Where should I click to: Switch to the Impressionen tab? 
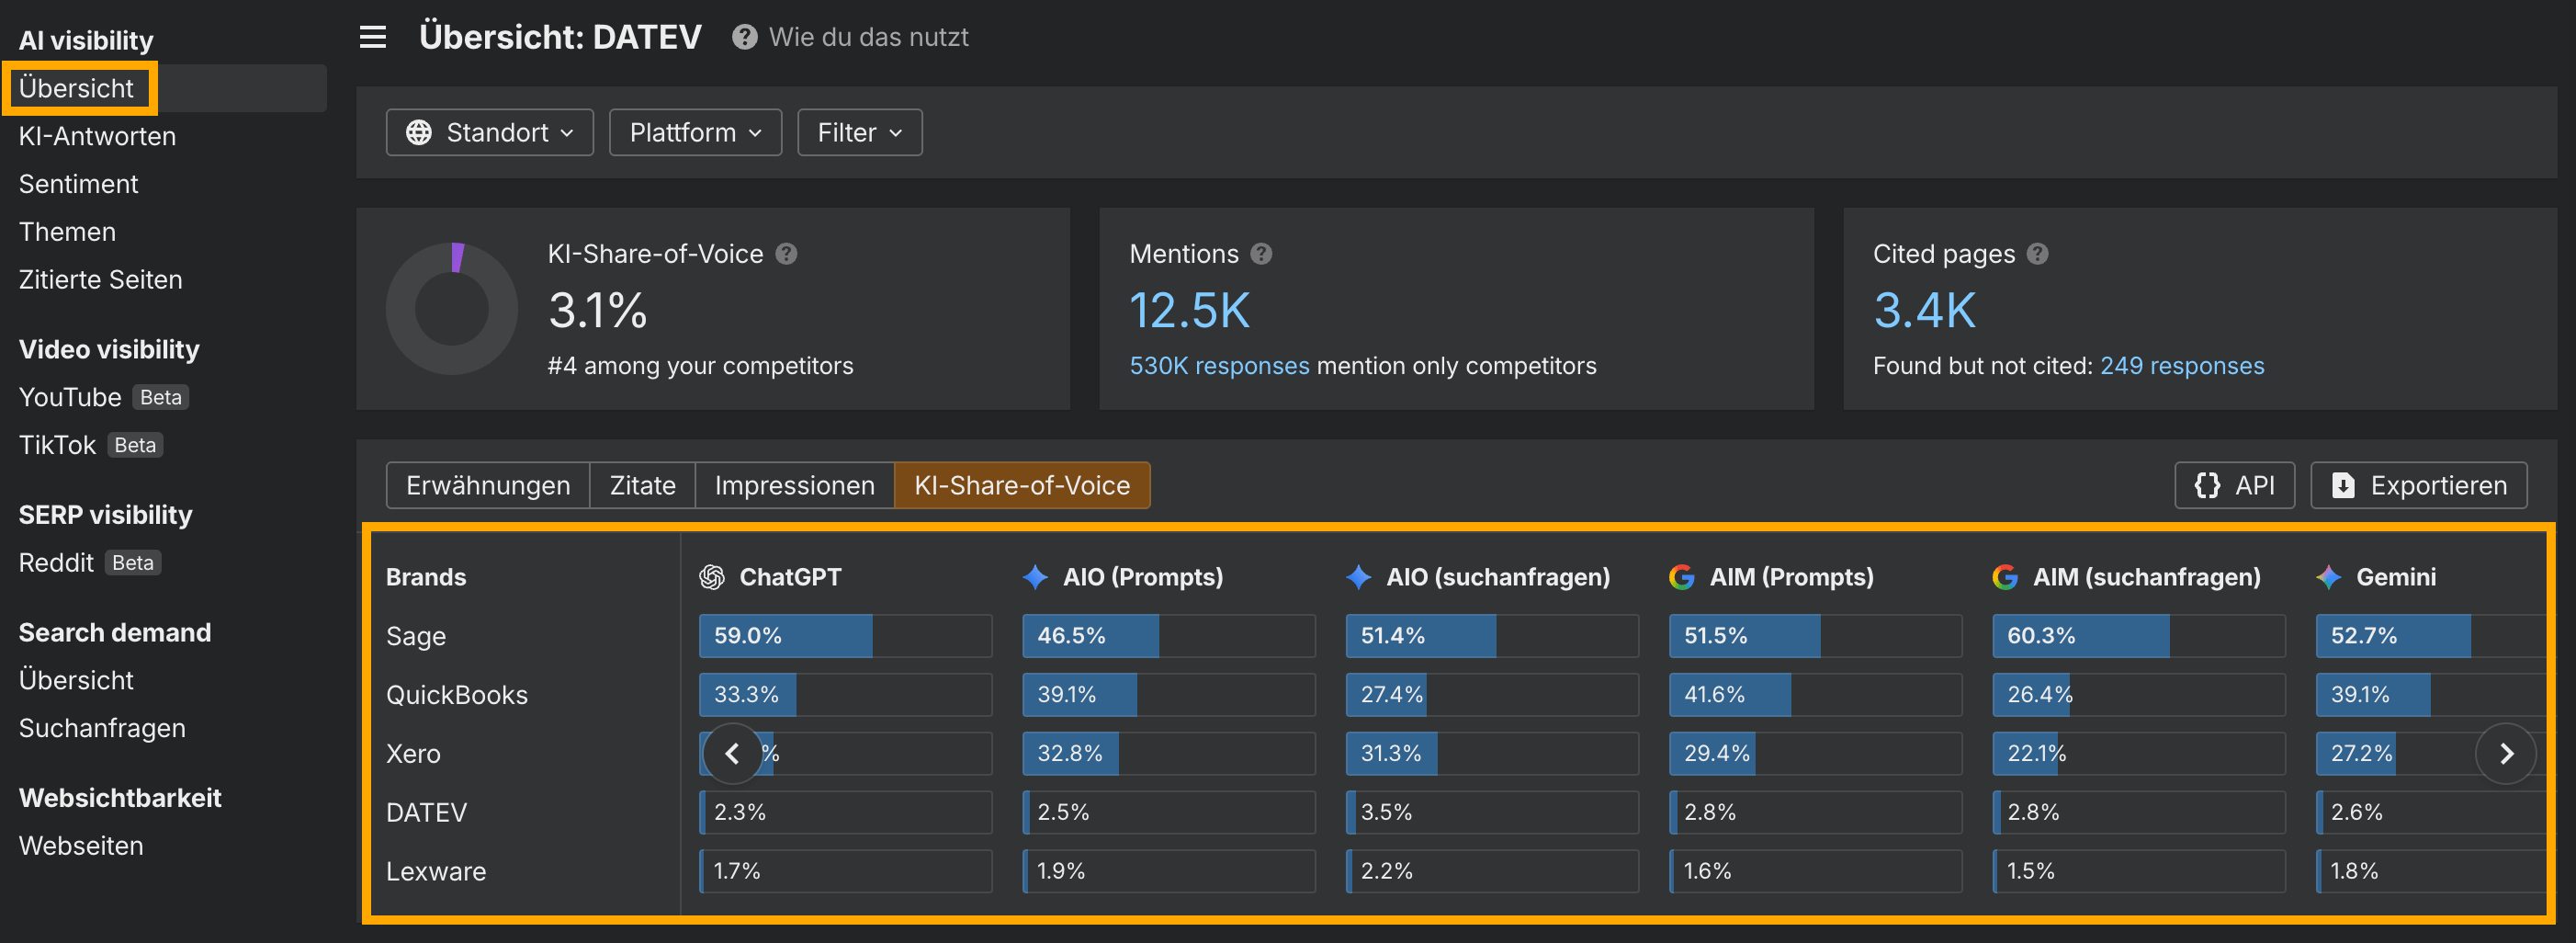click(x=794, y=485)
